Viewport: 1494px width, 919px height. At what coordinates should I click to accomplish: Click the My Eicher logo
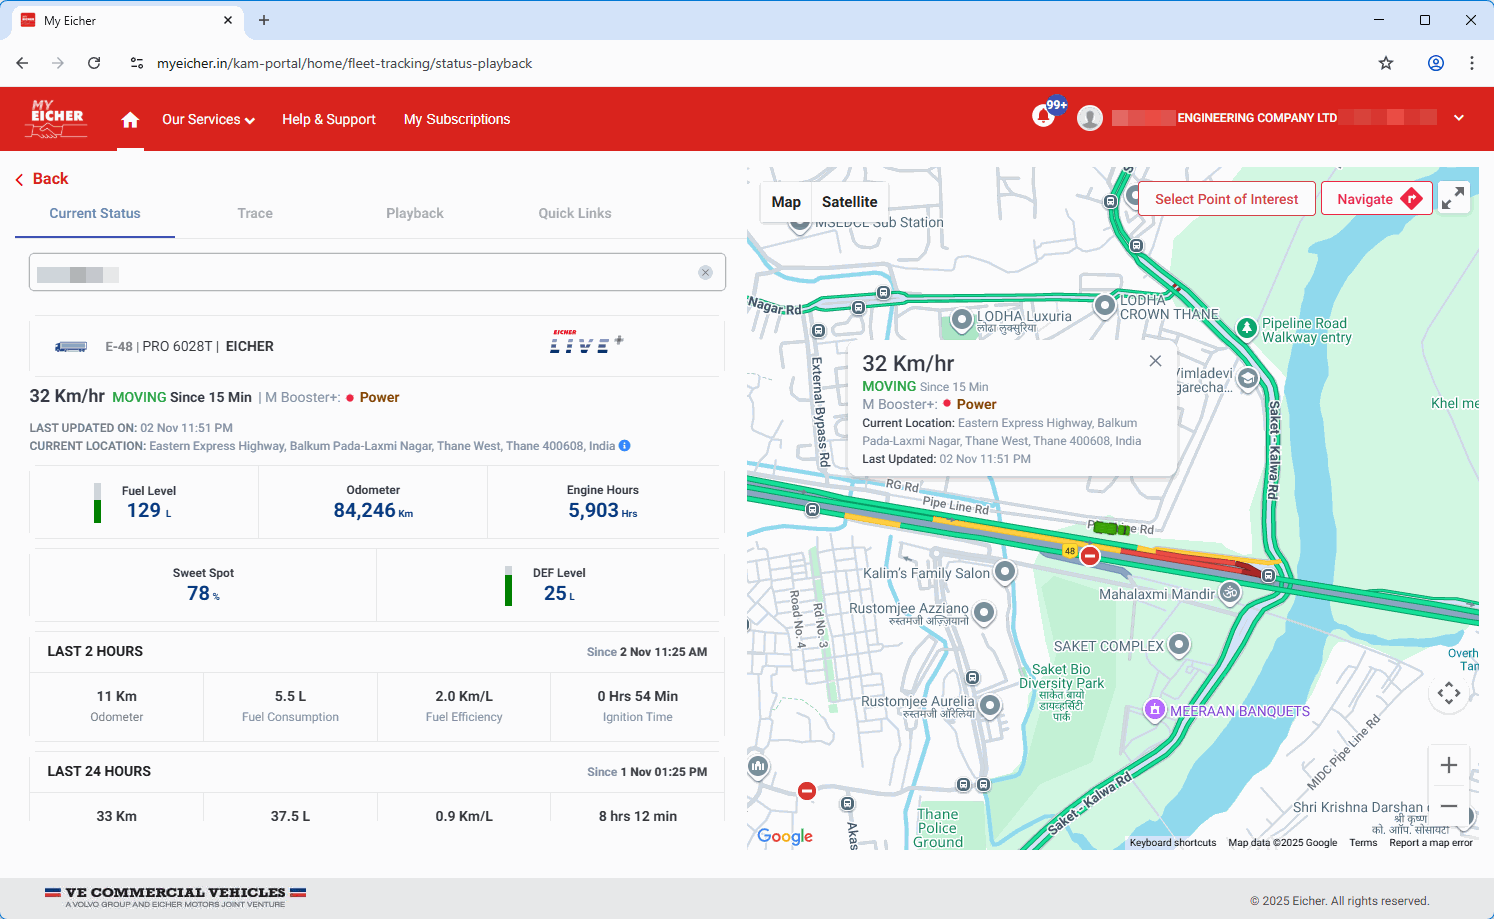(x=57, y=119)
